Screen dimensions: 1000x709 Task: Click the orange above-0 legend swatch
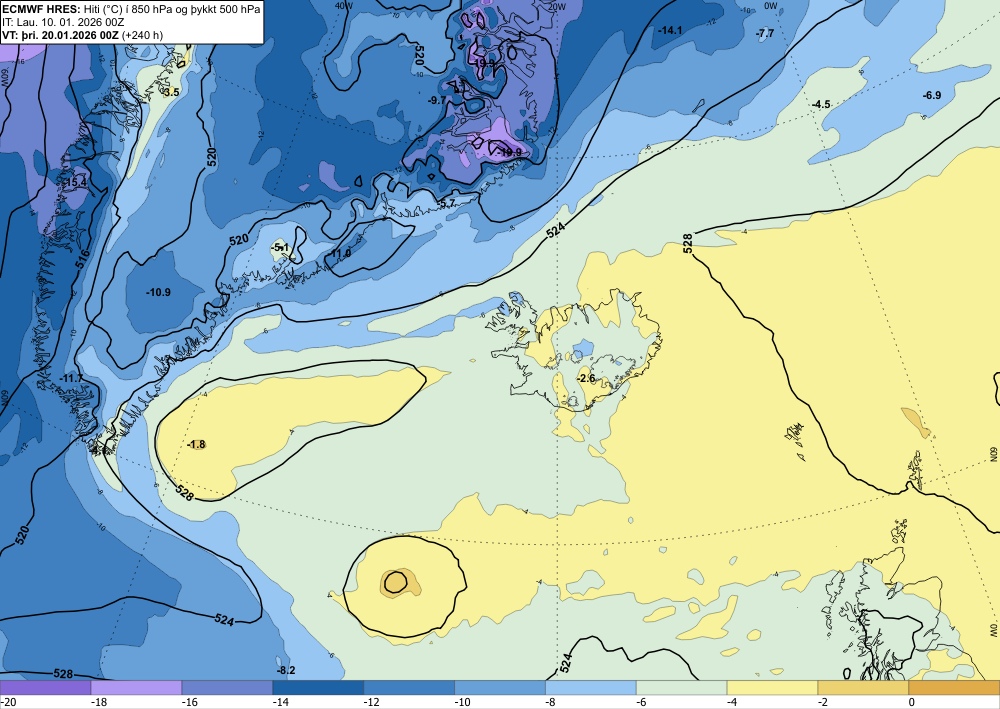[x=955, y=687]
